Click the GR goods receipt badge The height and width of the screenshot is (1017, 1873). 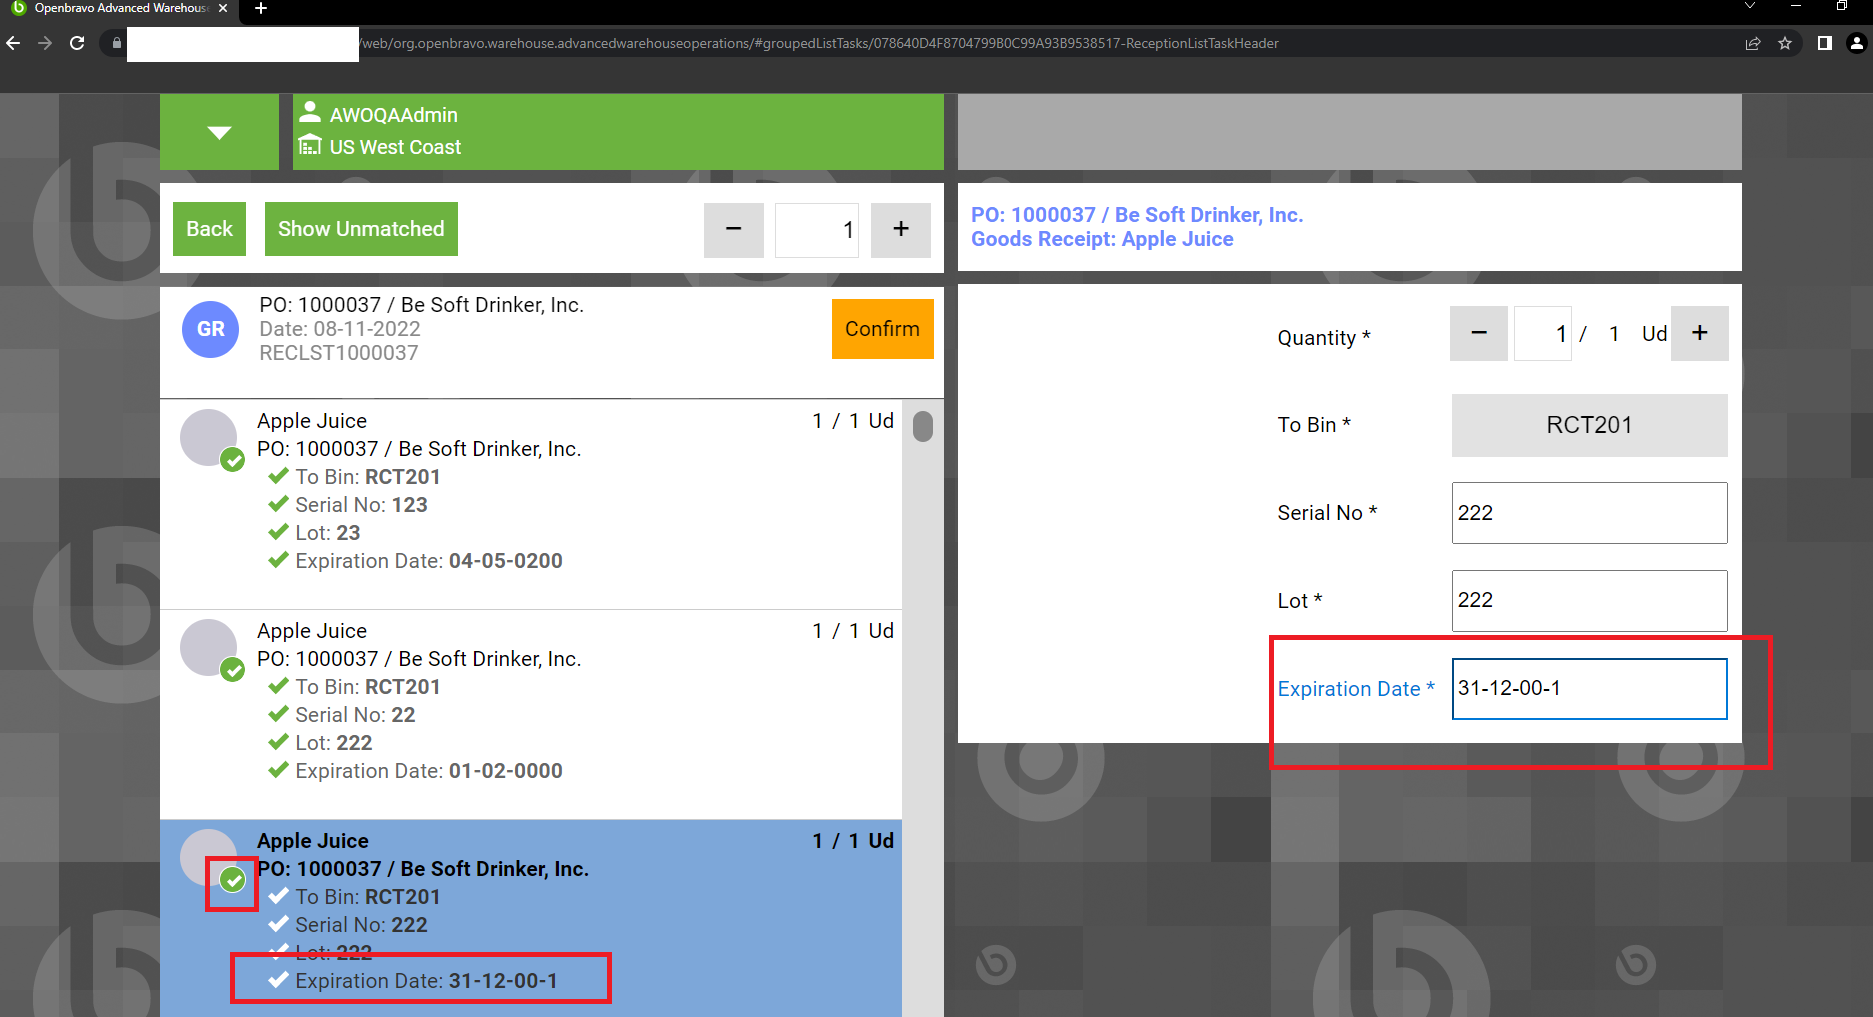coord(210,329)
